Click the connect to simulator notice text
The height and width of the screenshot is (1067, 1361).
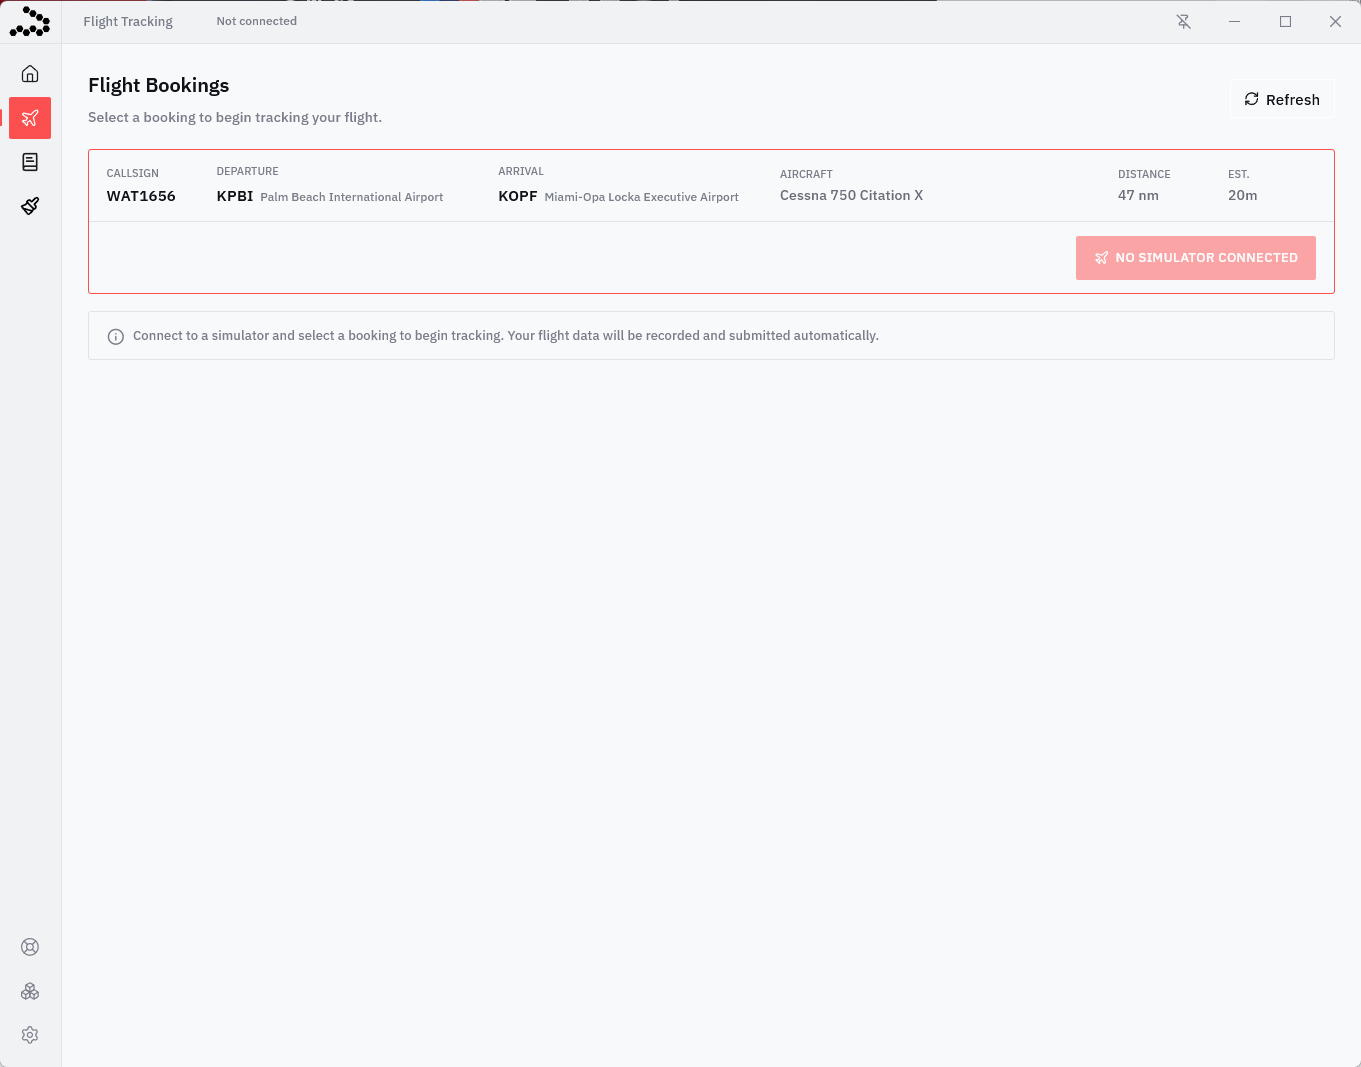(x=506, y=336)
